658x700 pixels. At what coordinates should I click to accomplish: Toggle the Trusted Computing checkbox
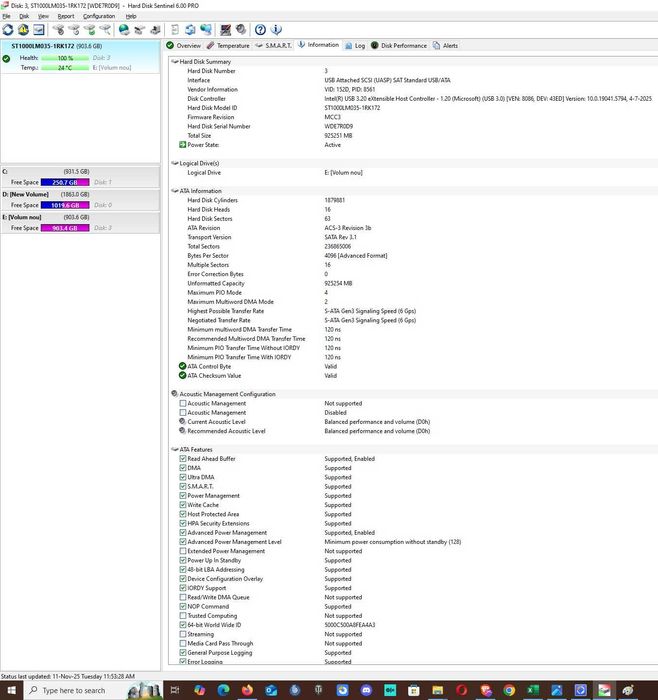[183, 615]
